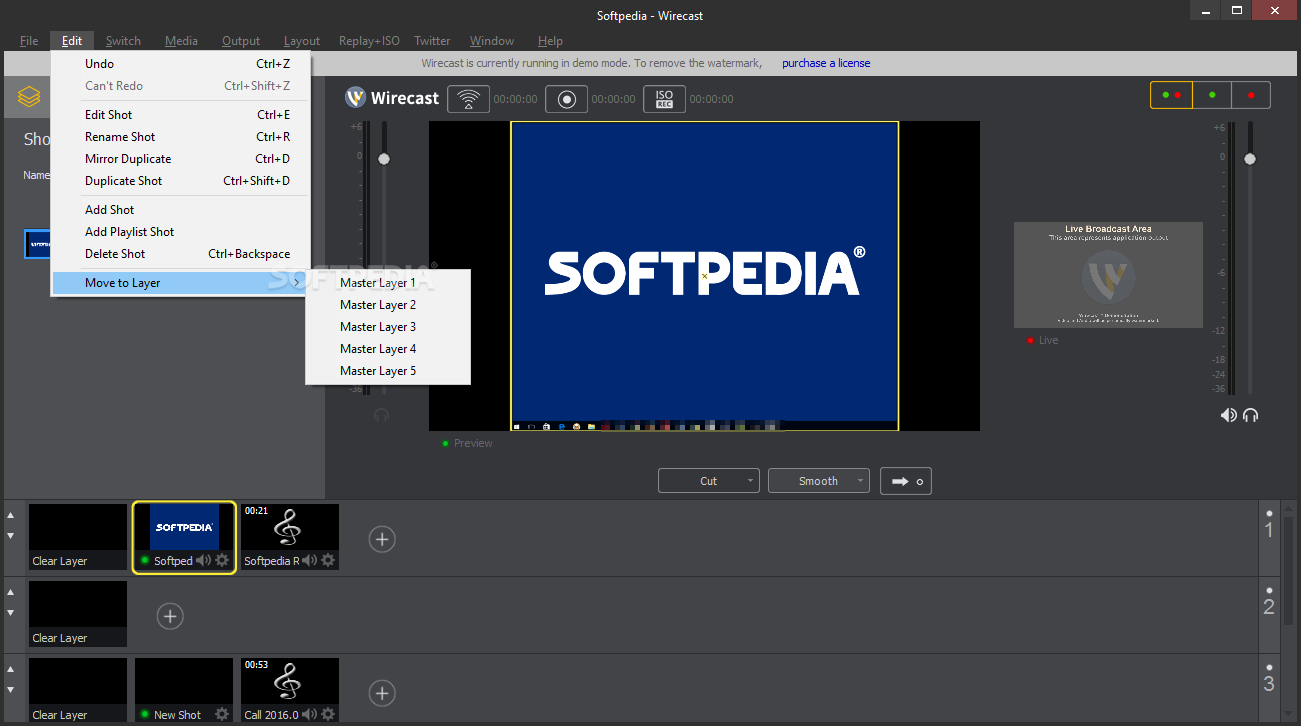Select Master Layer 1 in submenu

click(388, 283)
